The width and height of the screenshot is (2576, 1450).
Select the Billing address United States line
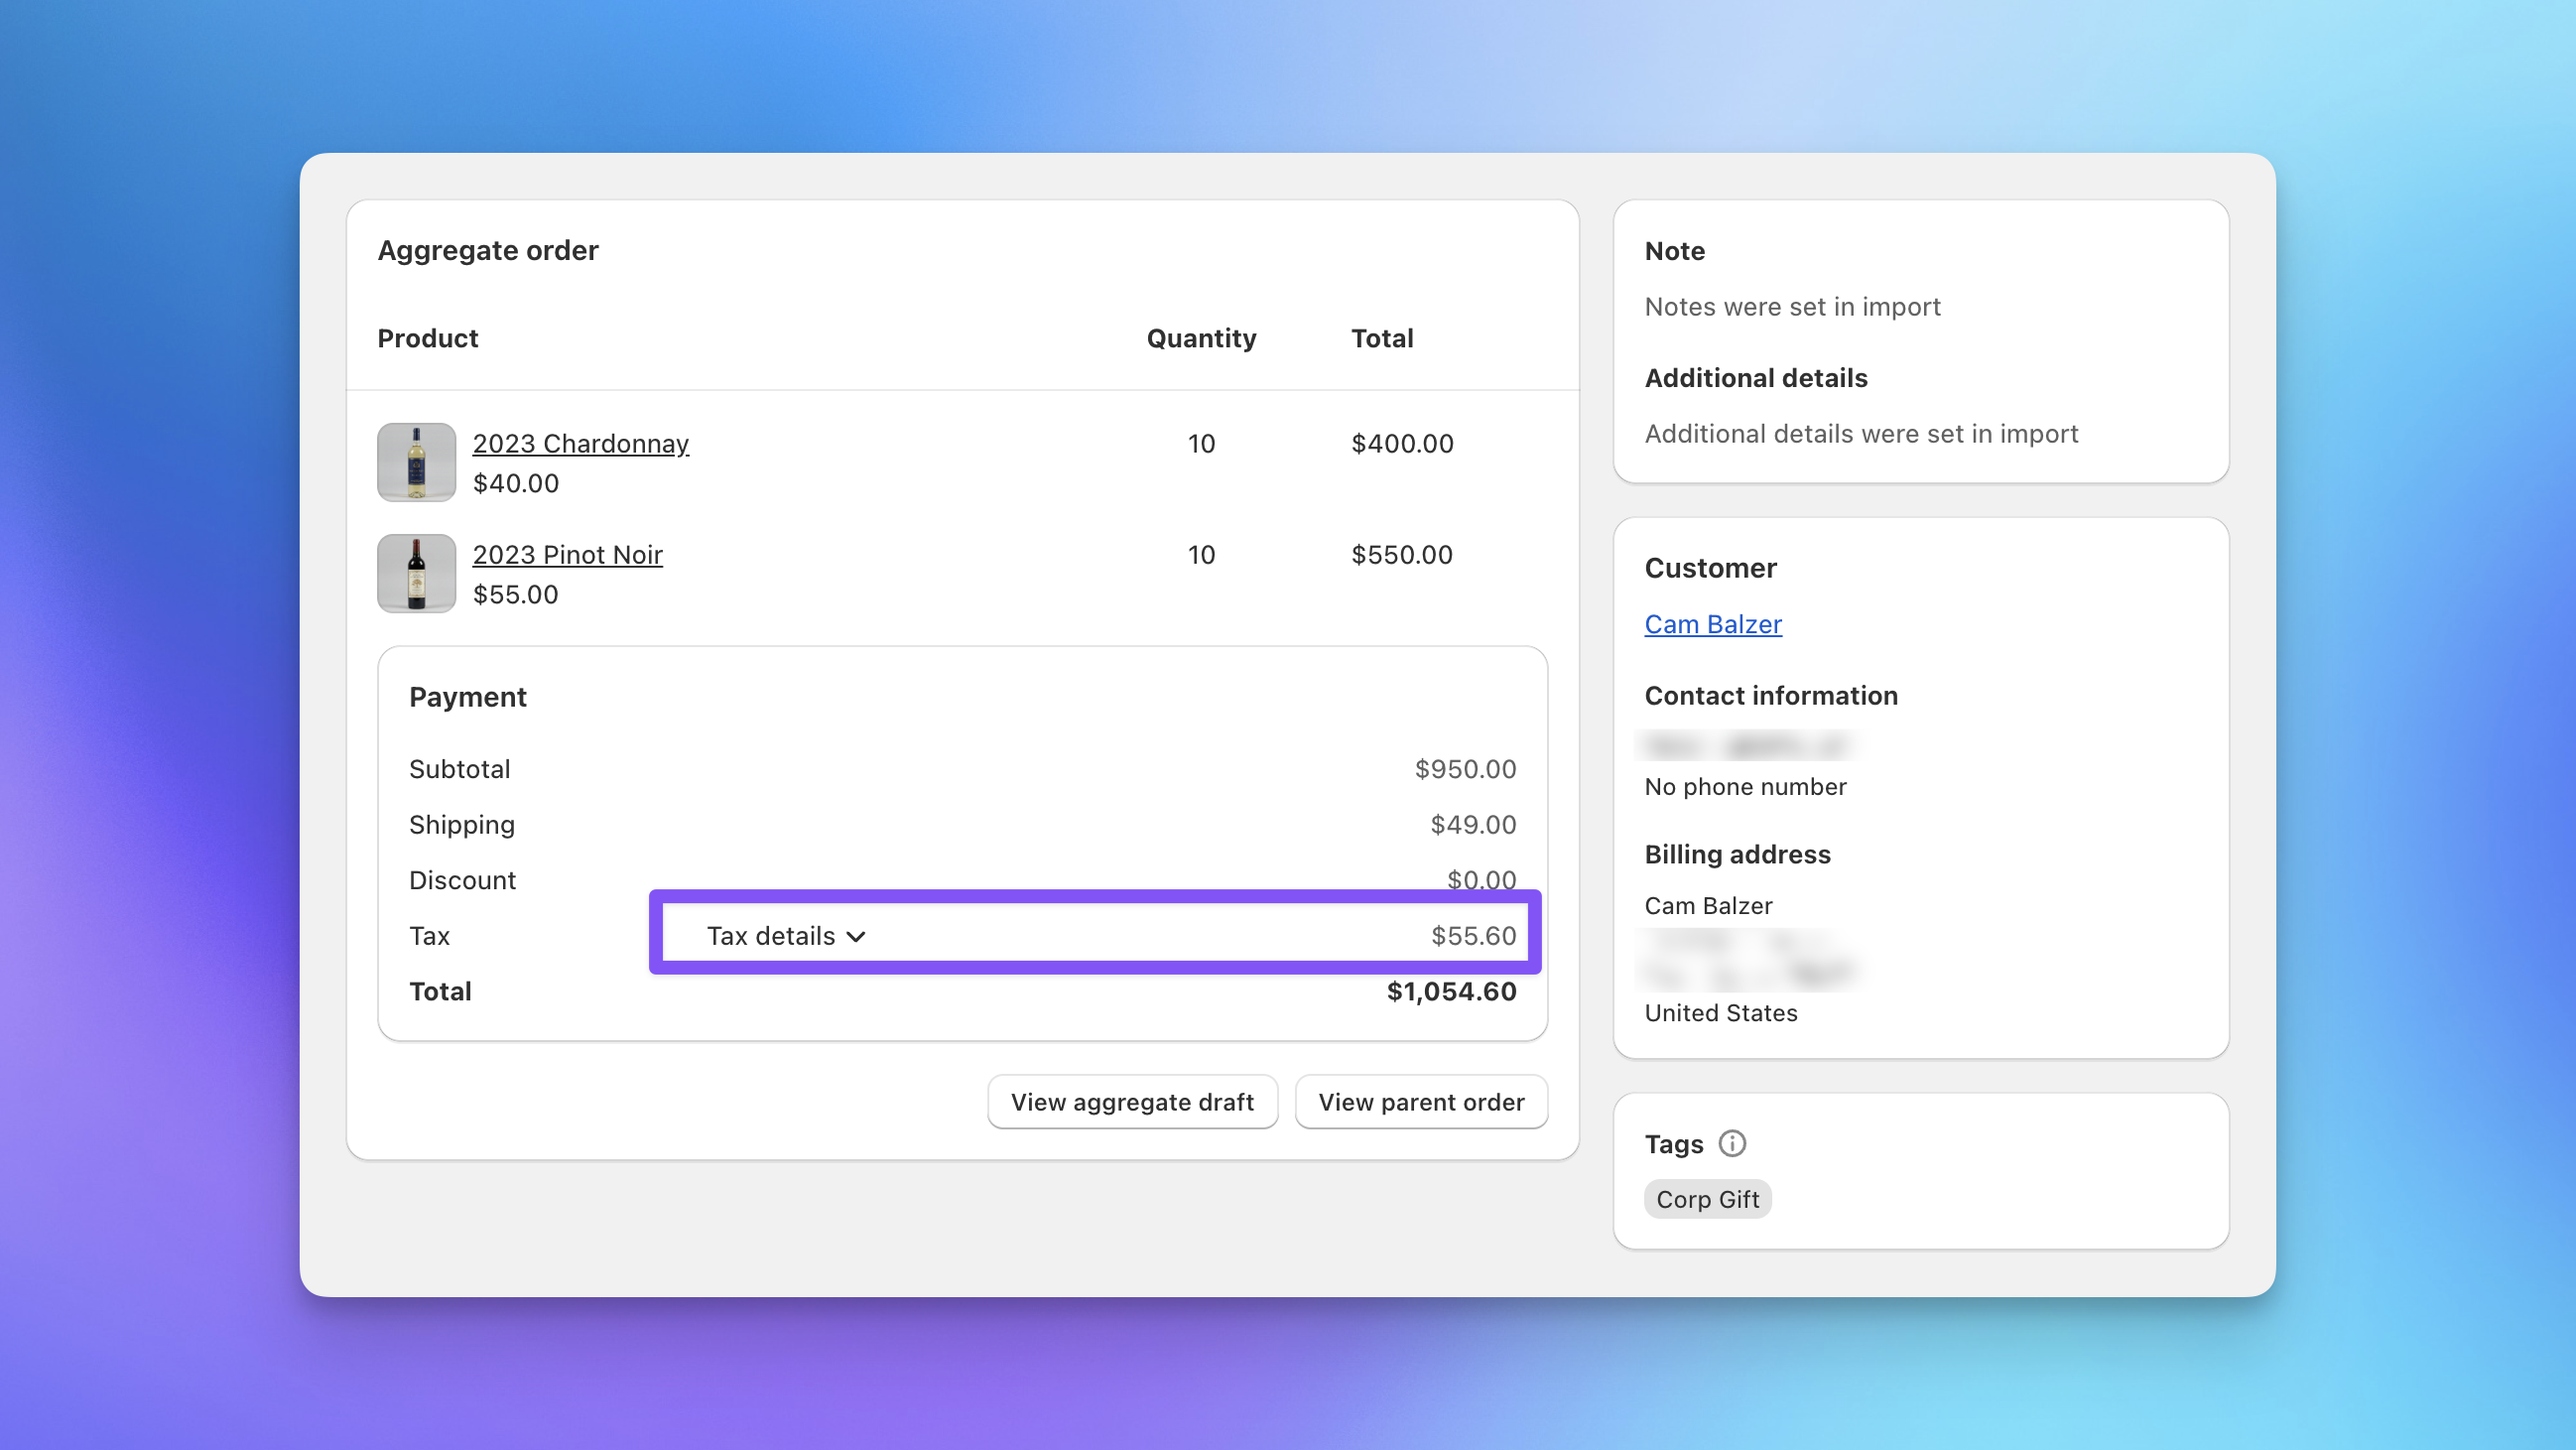(1720, 1013)
